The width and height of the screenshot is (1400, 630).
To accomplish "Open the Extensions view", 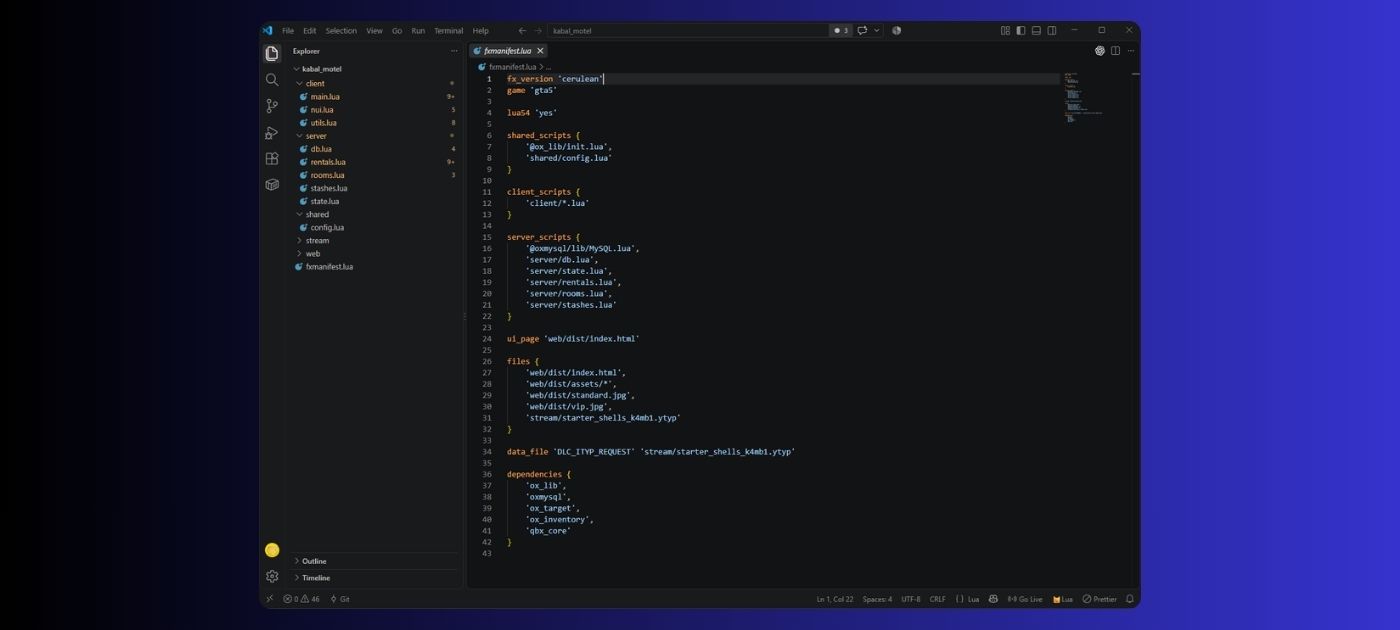I will pyautogui.click(x=272, y=158).
